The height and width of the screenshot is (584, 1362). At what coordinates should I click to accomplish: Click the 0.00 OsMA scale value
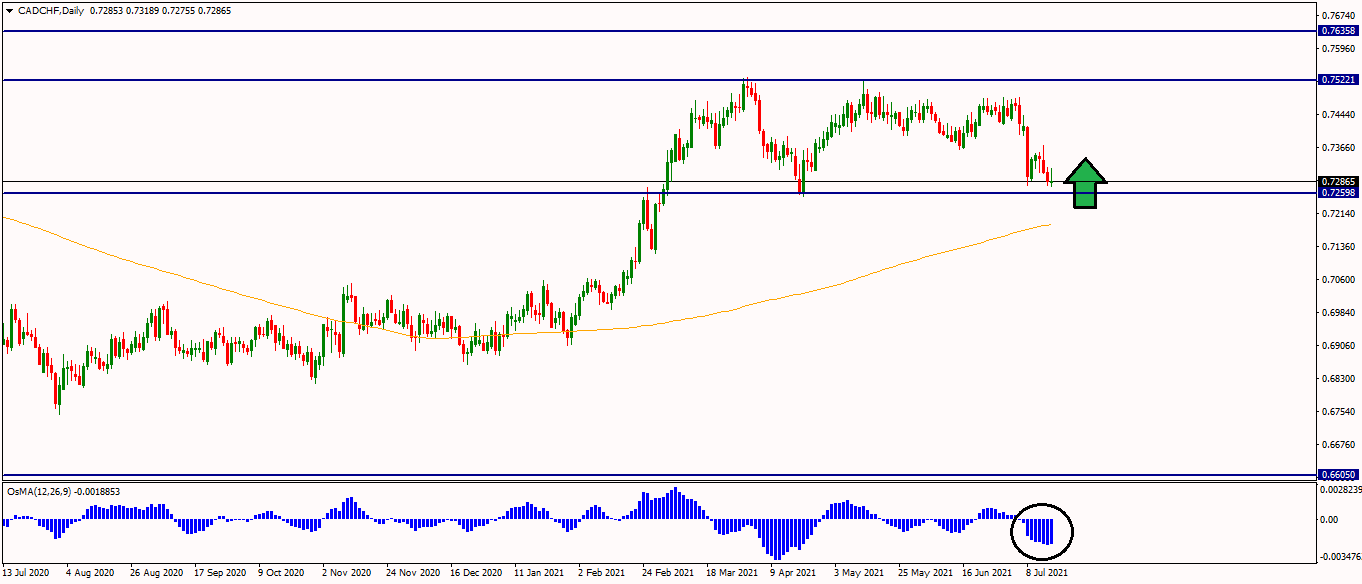coord(1331,520)
